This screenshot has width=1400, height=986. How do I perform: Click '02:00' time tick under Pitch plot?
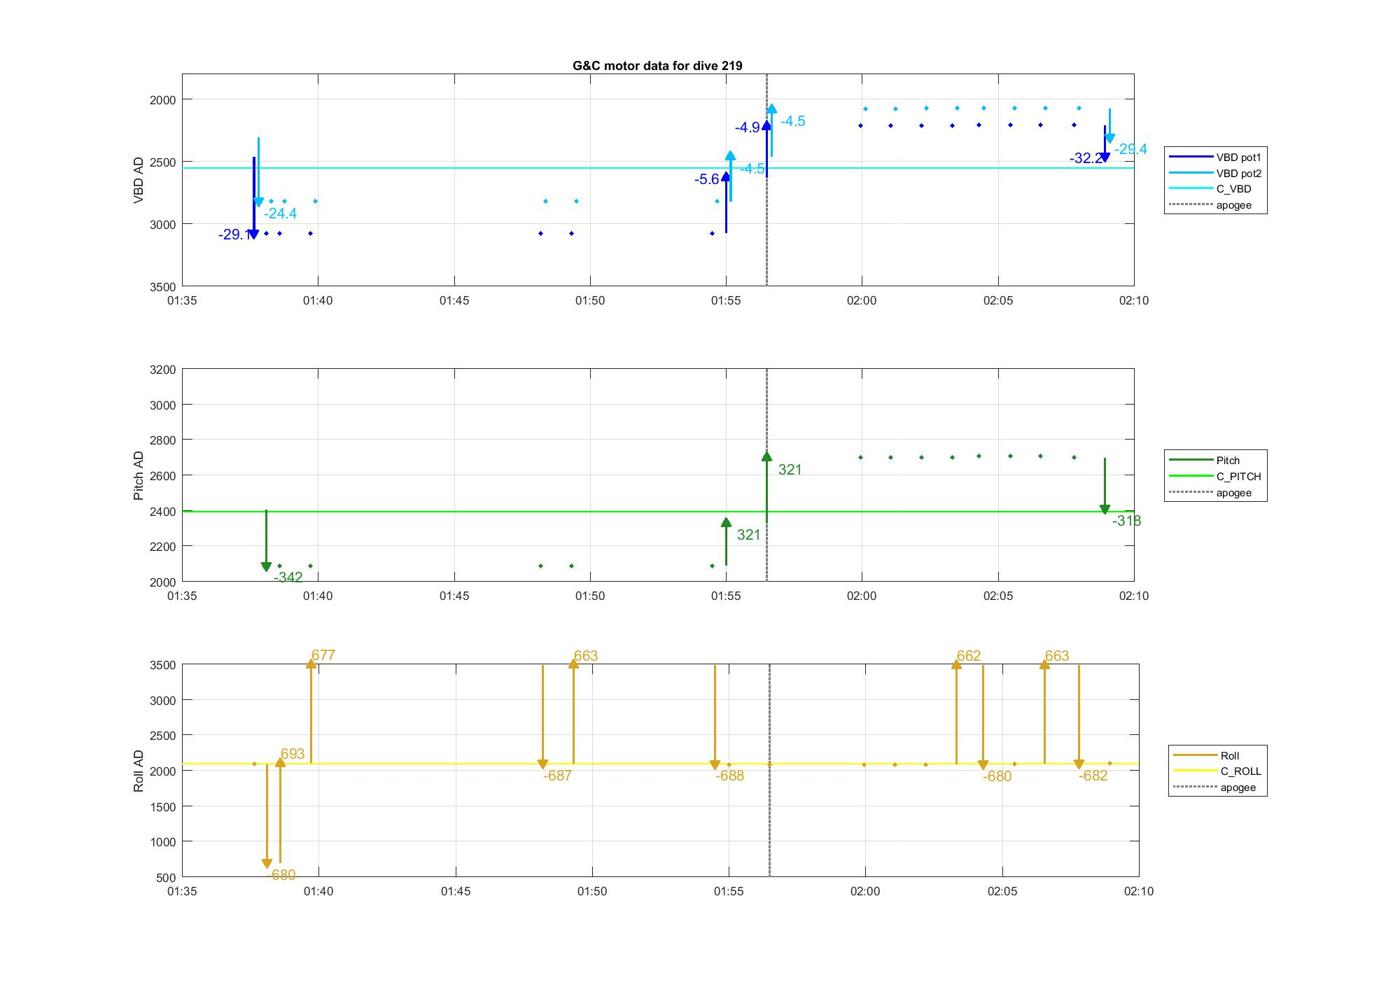point(862,596)
